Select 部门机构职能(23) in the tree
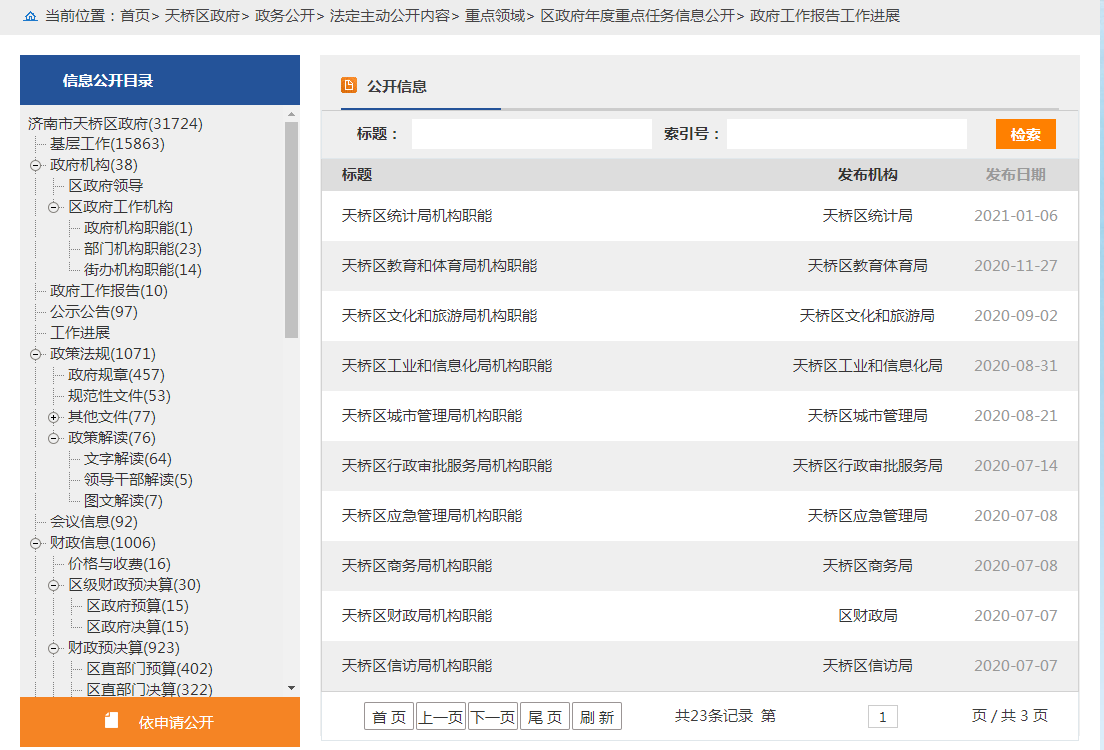 (x=142, y=249)
